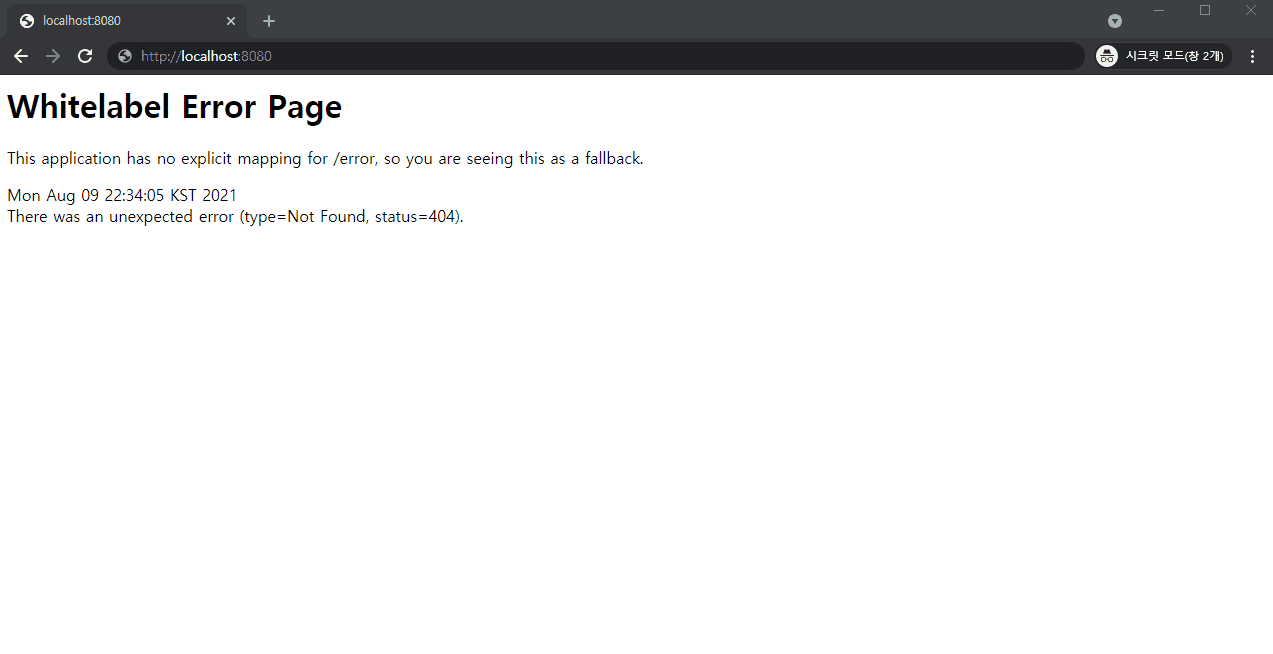Image resolution: width=1273 pixels, height=654 pixels.
Task: Go back to the previous page
Action: pos(21,56)
